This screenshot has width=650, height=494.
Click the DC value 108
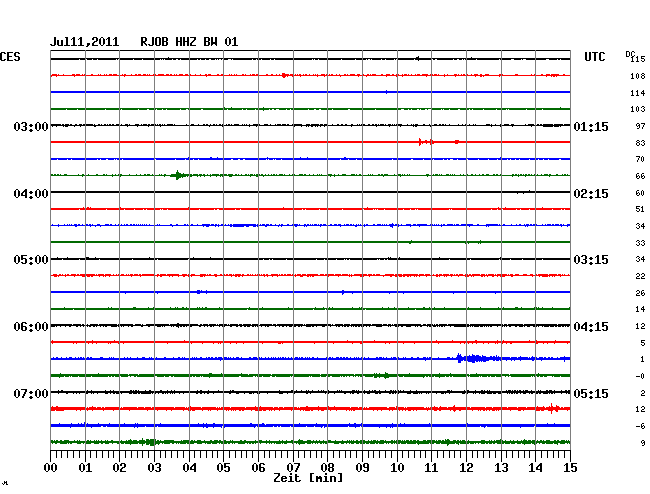coord(638,76)
